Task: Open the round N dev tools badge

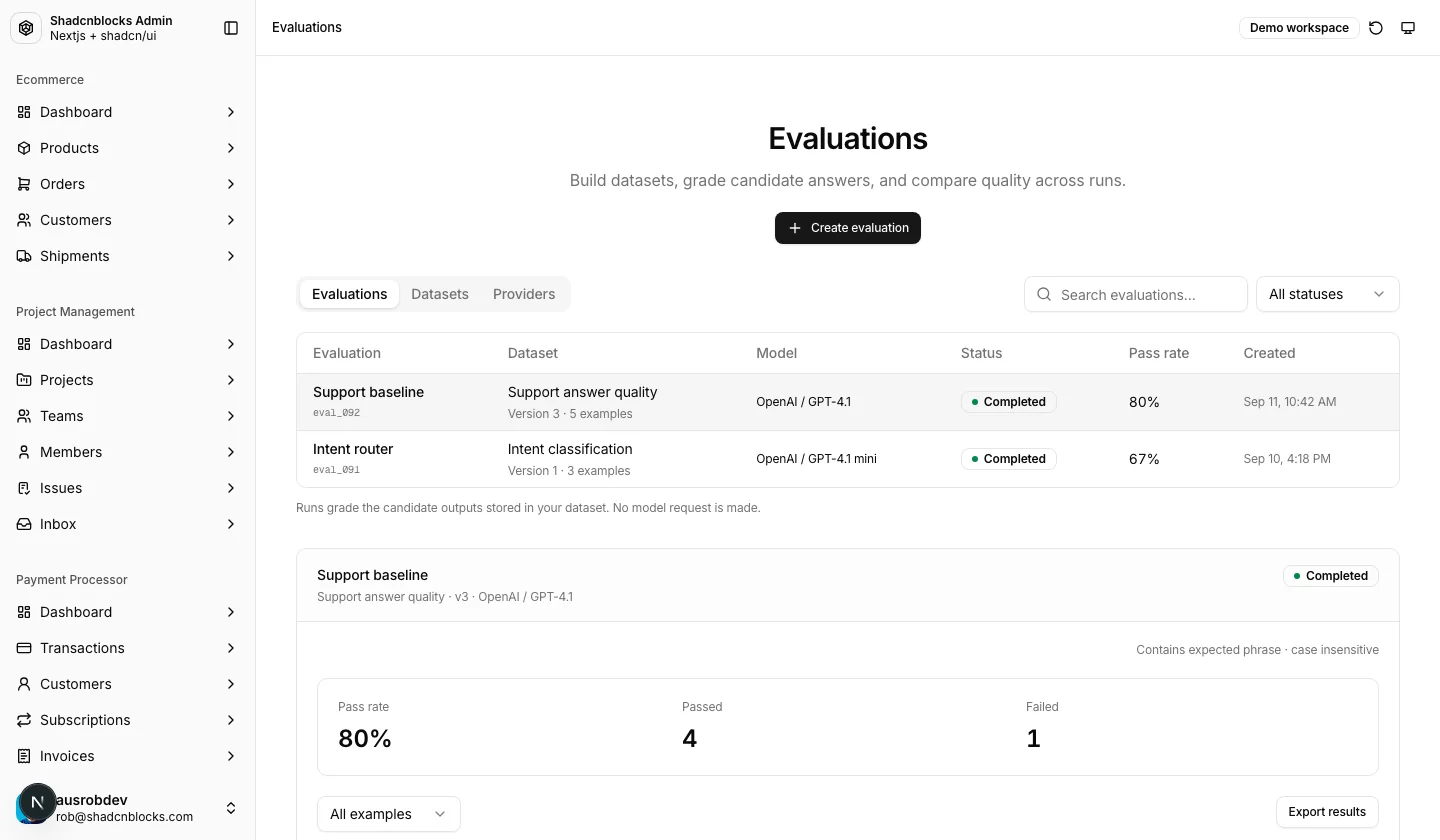Action: [38, 802]
